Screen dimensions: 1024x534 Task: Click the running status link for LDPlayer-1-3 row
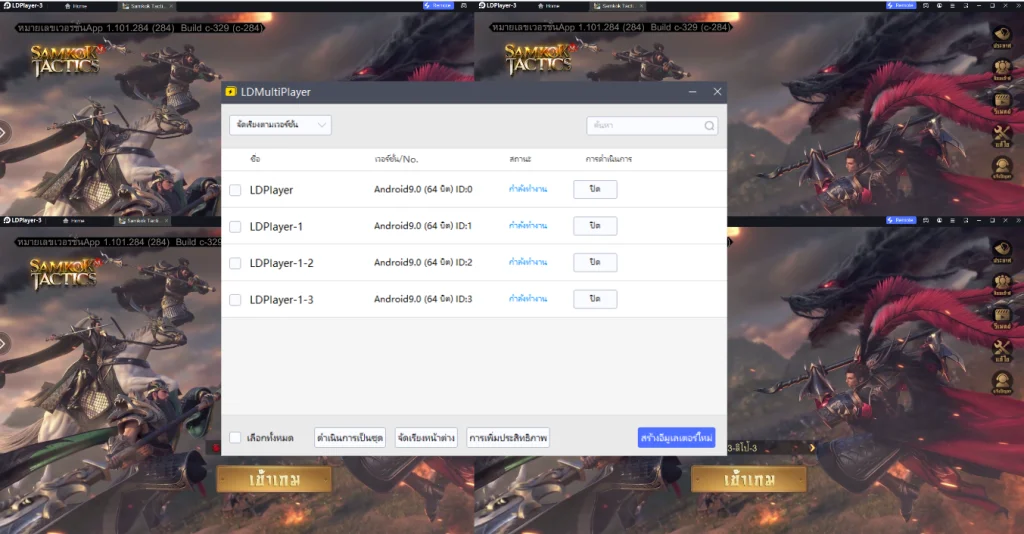click(x=528, y=299)
